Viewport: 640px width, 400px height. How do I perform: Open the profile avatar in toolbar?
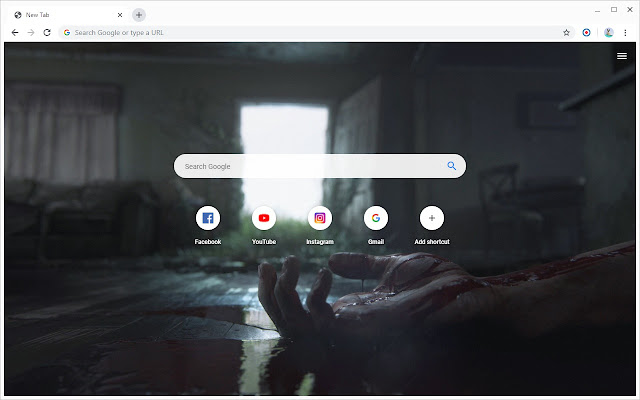pyautogui.click(x=609, y=33)
